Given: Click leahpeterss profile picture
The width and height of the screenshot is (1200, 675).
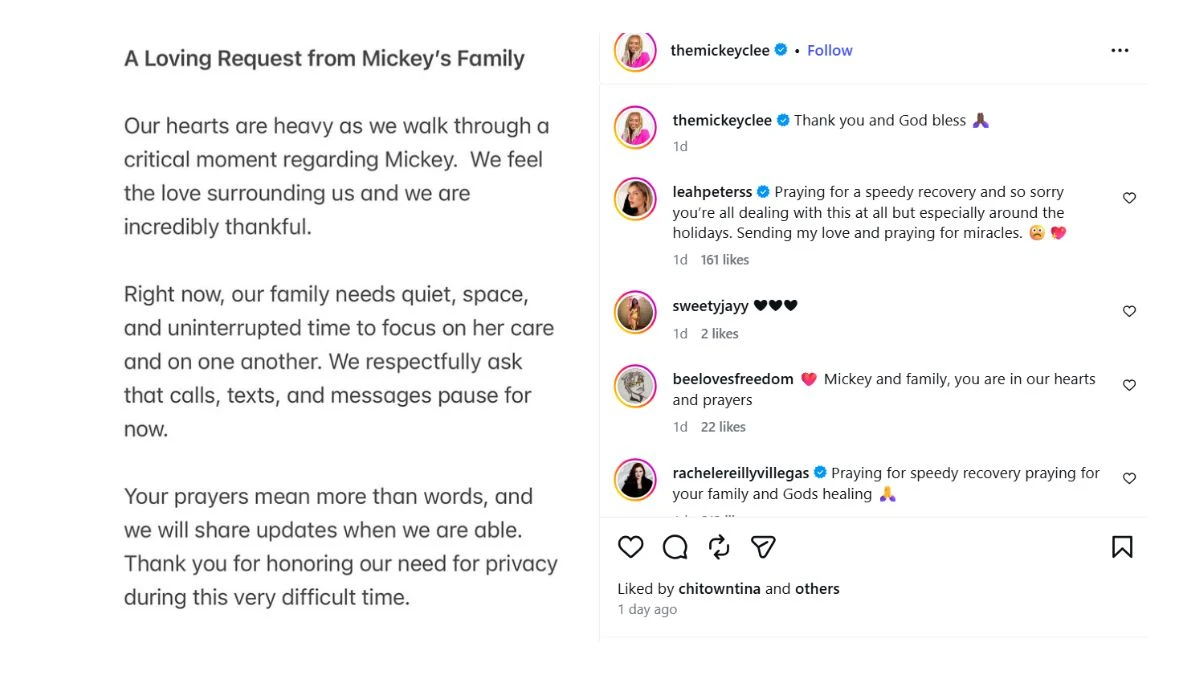Looking at the screenshot, I should point(635,200).
